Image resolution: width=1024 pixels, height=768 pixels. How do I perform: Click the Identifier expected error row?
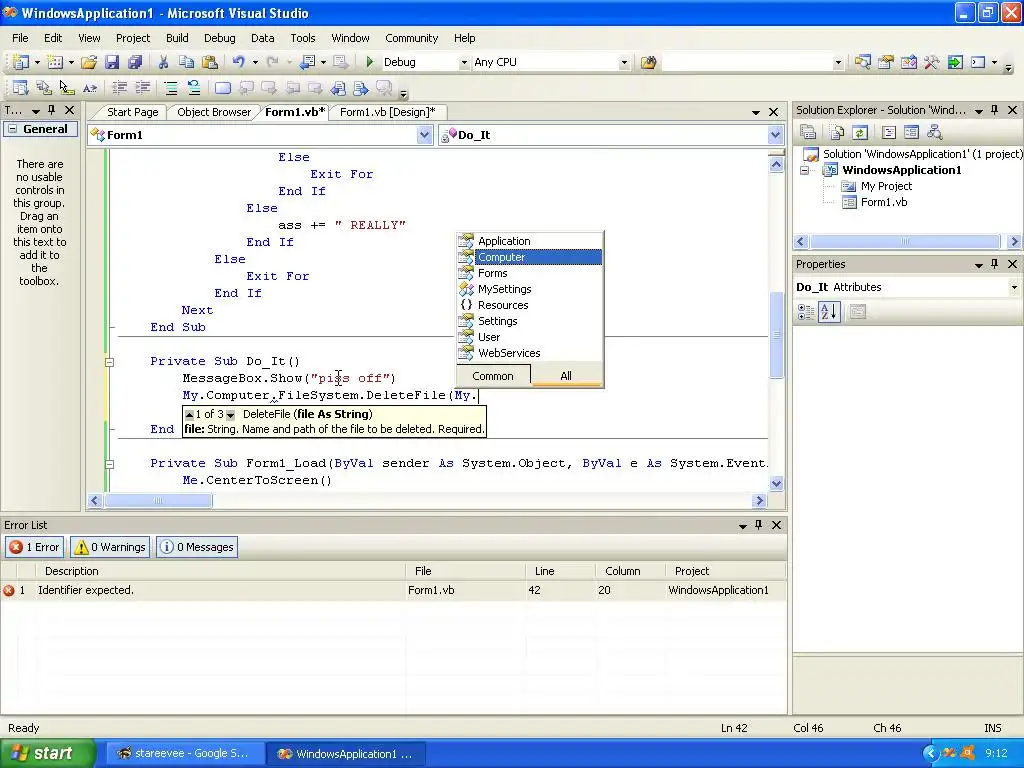click(x=393, y=590)
